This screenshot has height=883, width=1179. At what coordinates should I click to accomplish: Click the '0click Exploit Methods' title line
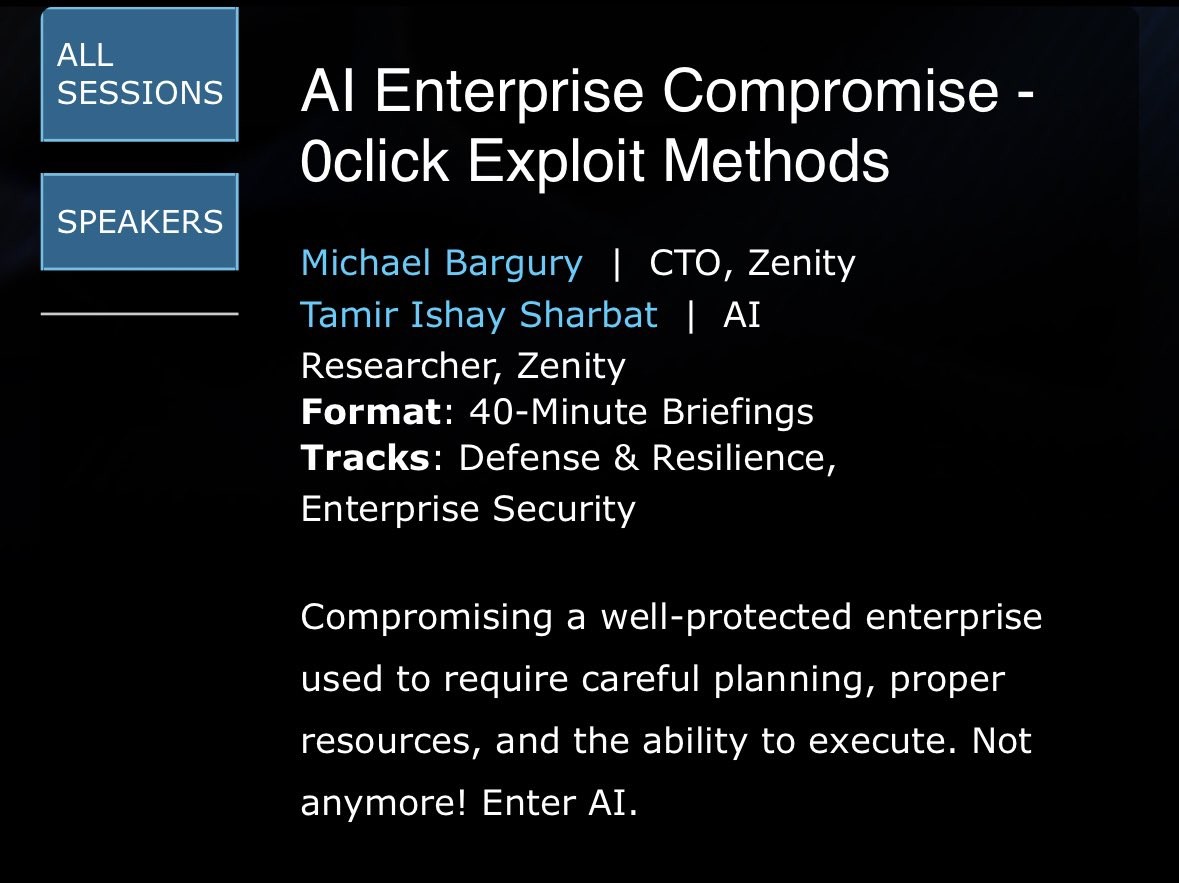595,161
